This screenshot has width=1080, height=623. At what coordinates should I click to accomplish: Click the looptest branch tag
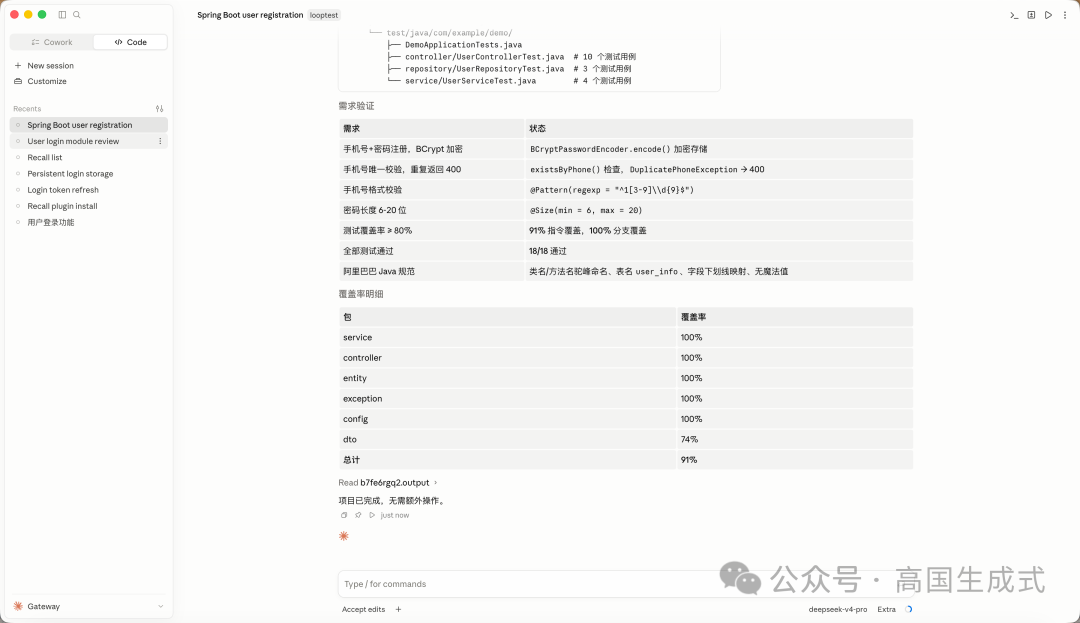click(324, 15)
